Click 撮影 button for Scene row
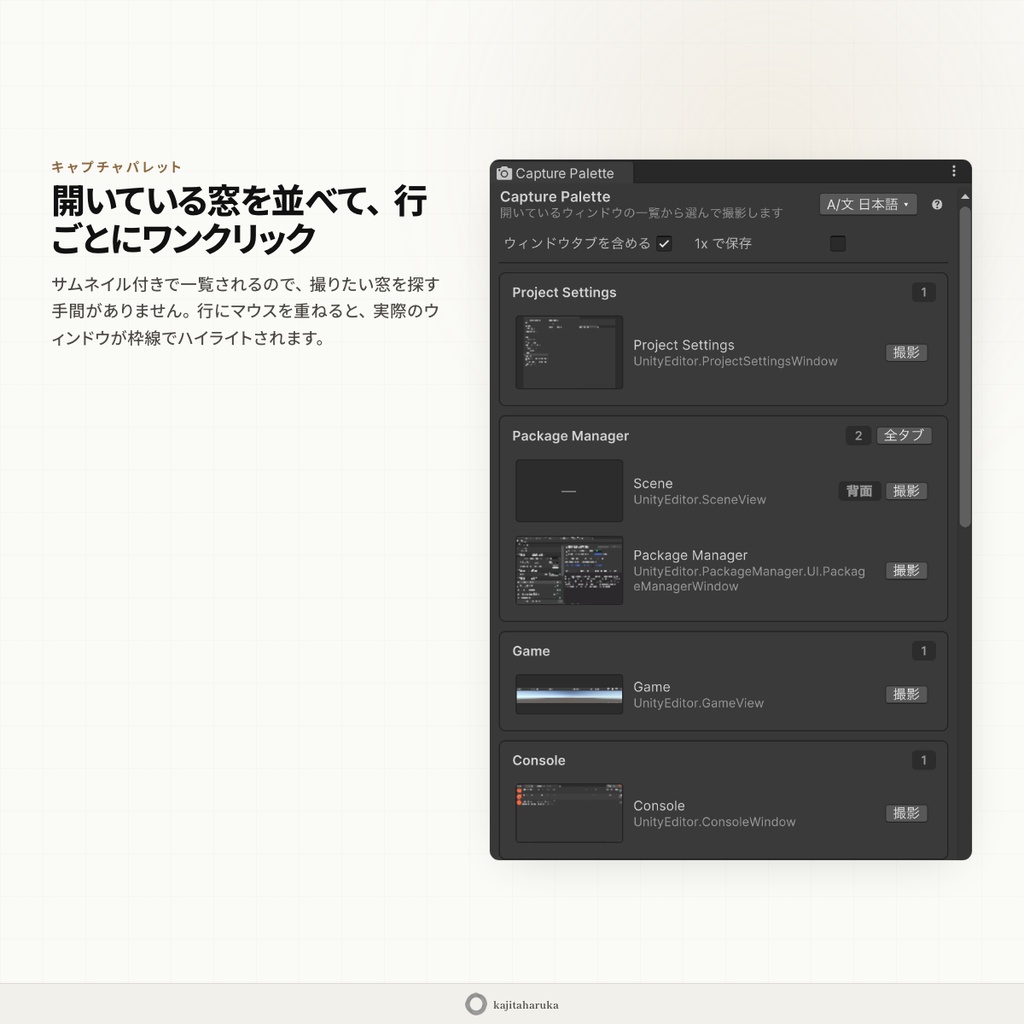The height and width of the screenshot is (1024, 1024). [906, 491]
